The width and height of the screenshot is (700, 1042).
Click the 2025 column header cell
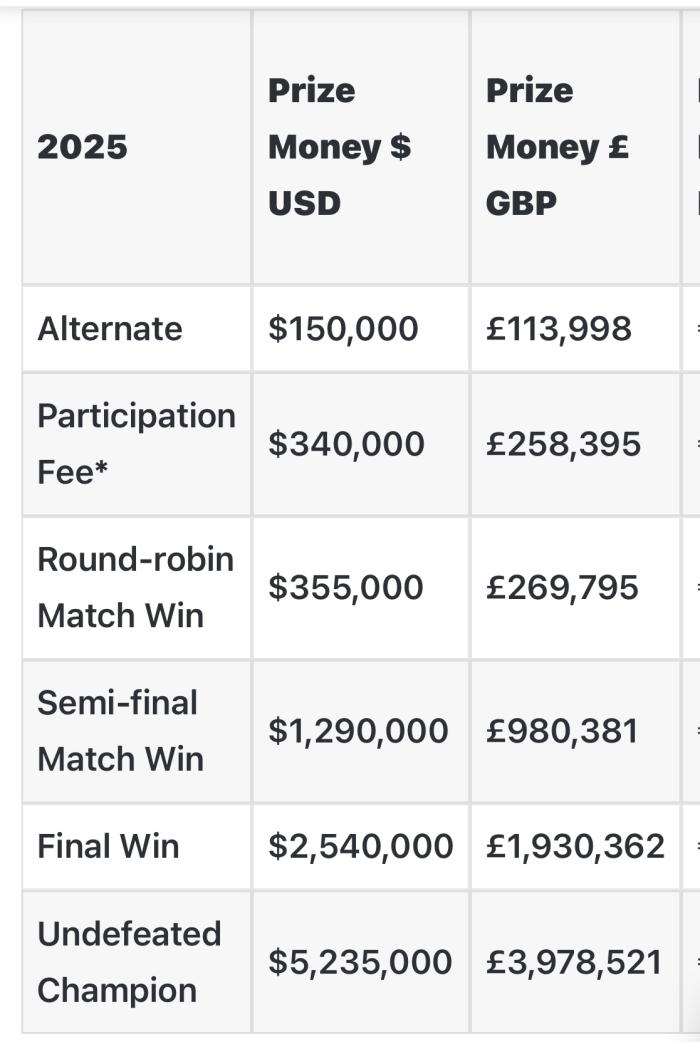tap(83, 147)
